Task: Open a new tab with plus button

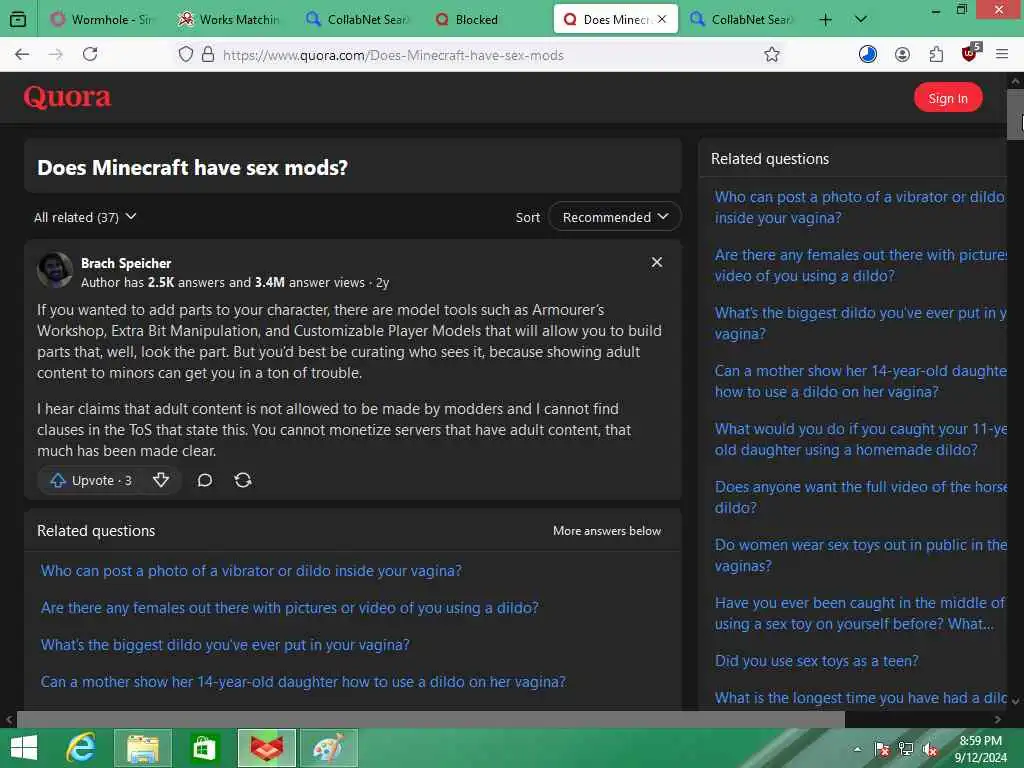Action: tap(825, 20)
